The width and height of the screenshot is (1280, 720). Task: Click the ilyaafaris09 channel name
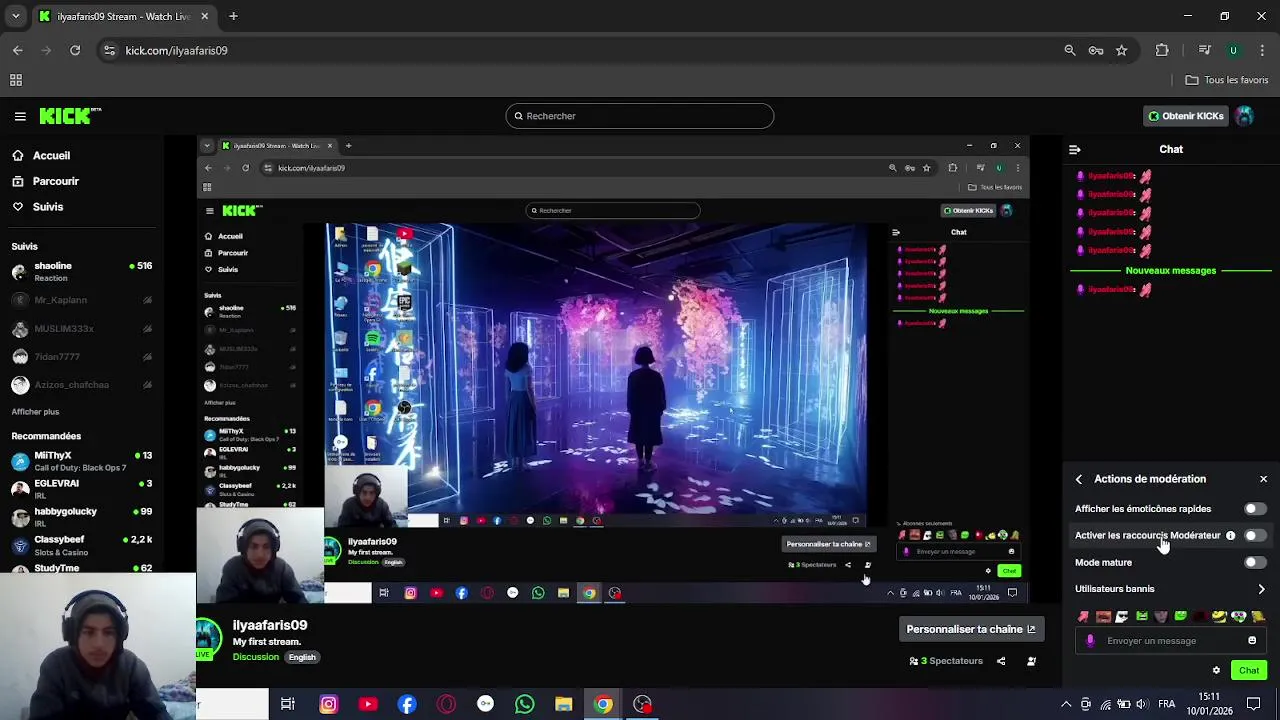270,625
